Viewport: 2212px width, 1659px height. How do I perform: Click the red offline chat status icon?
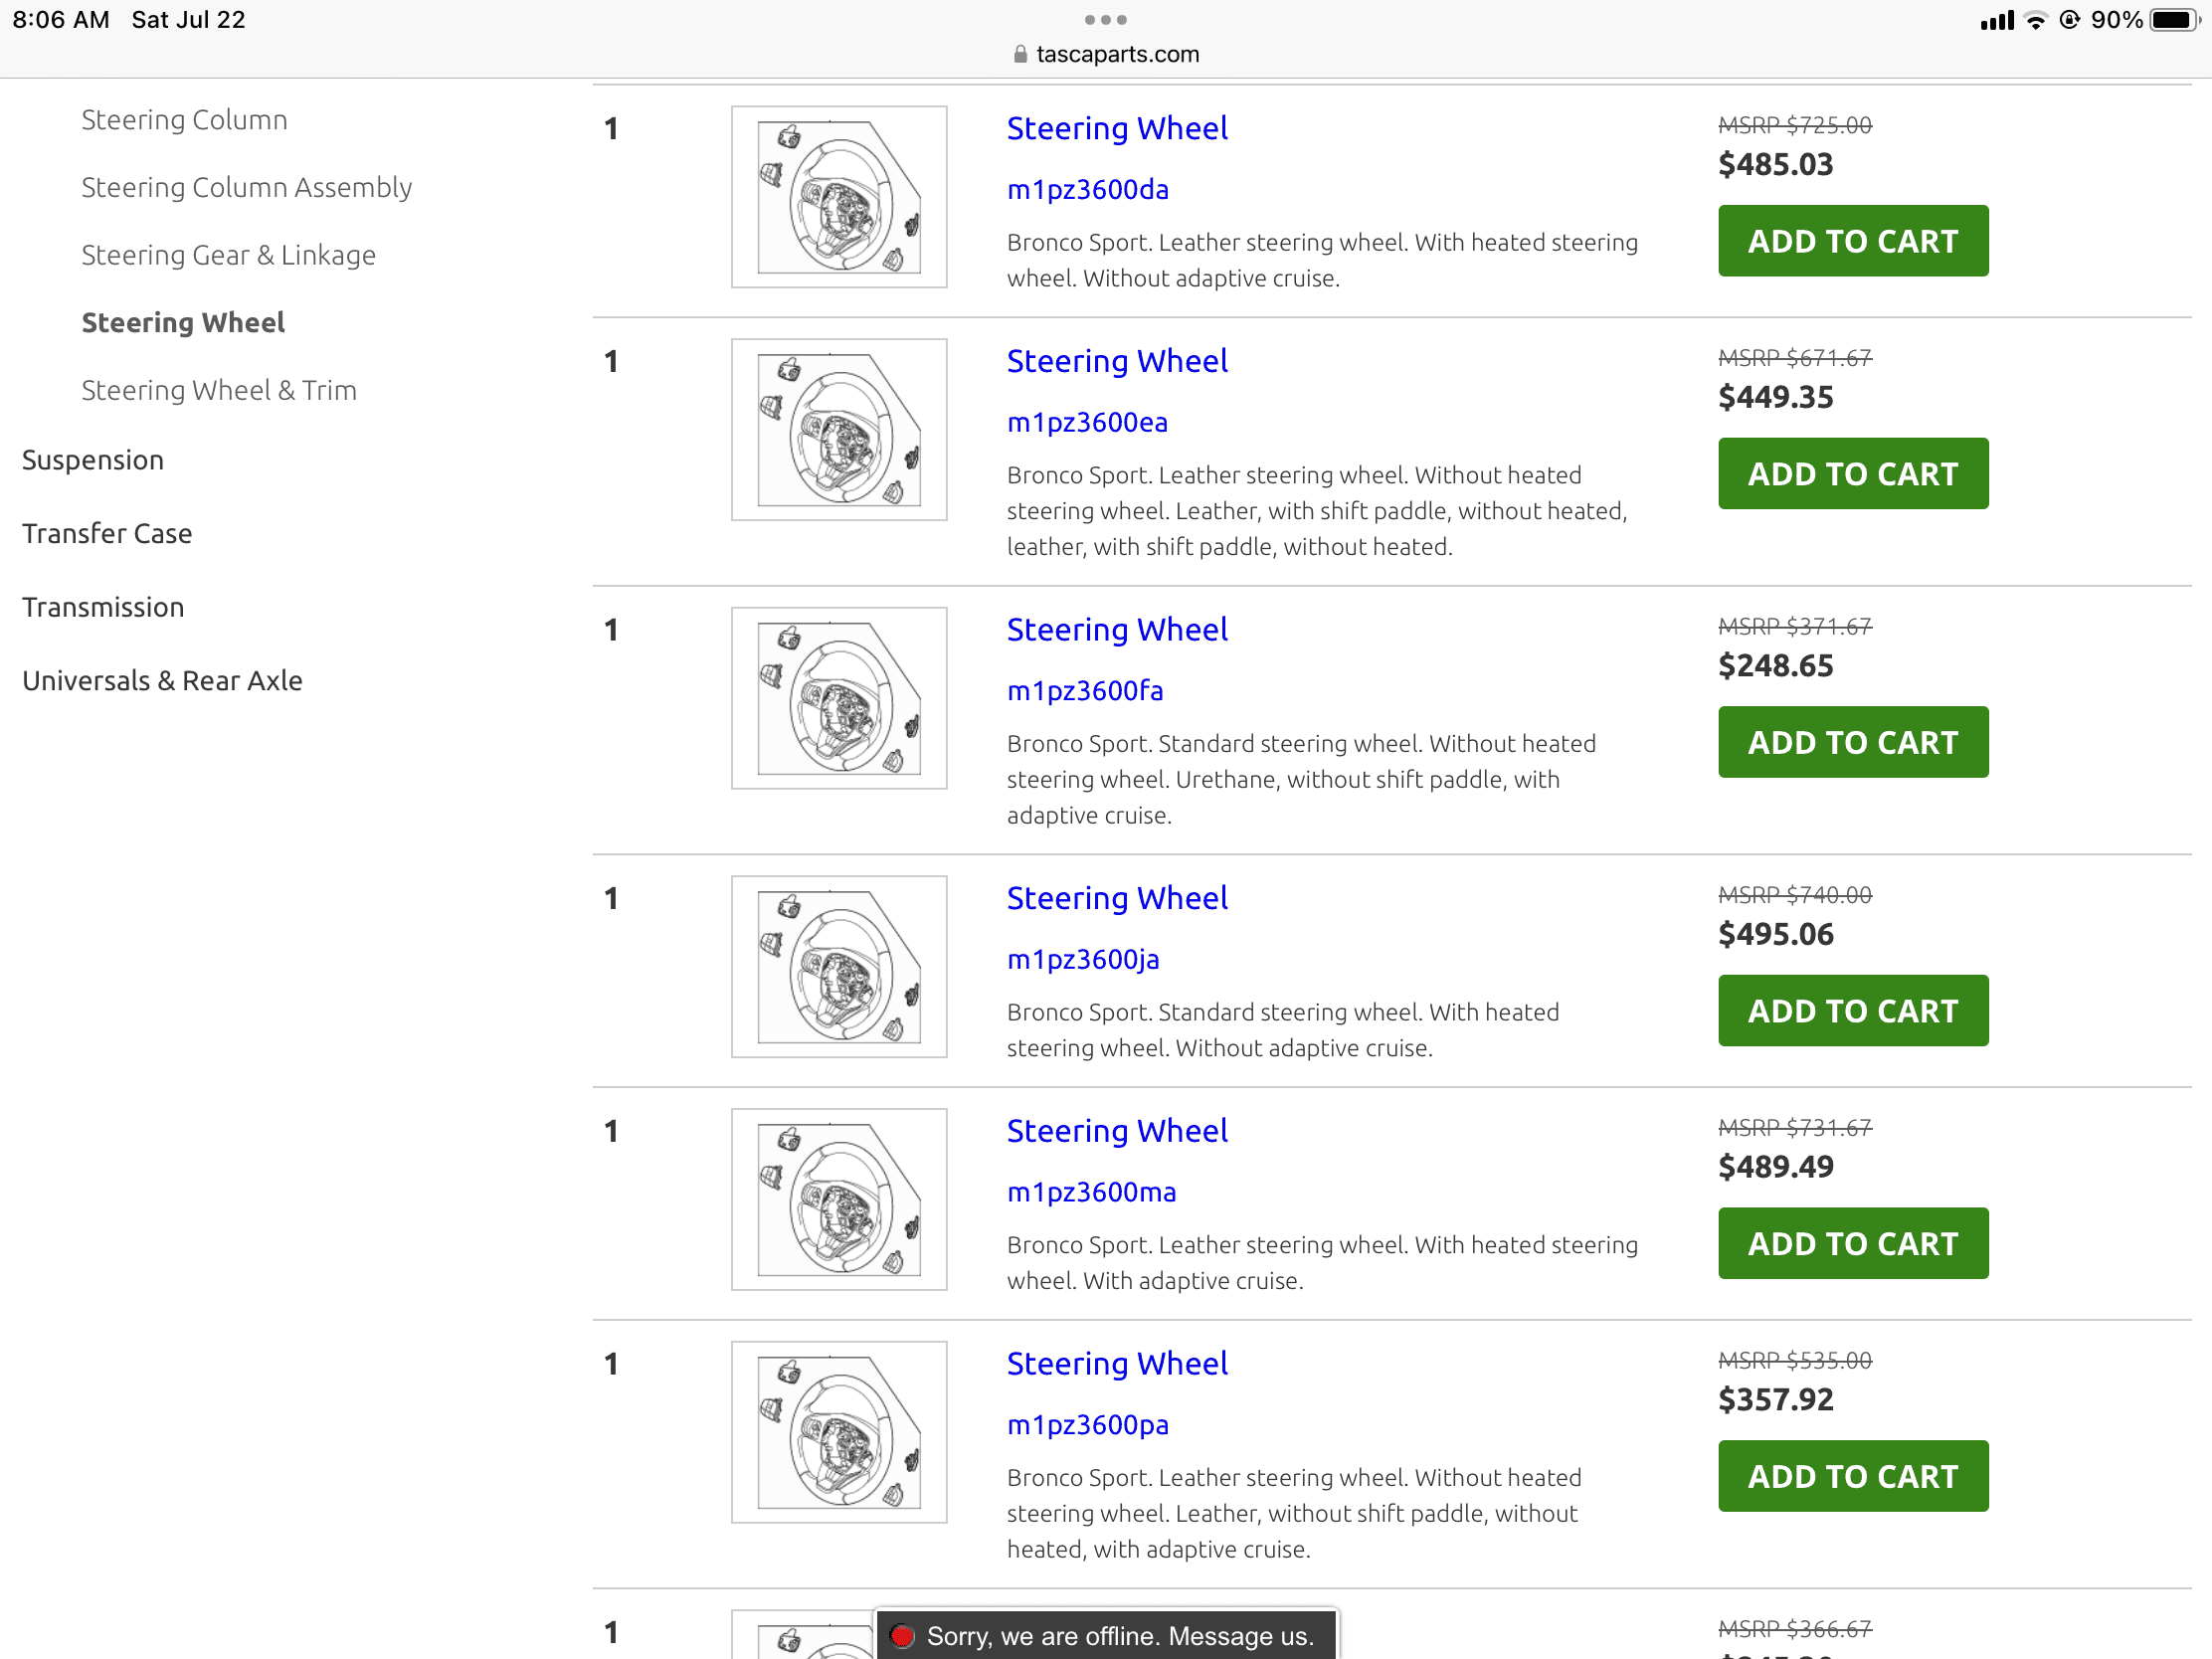tap(902, 1635)
